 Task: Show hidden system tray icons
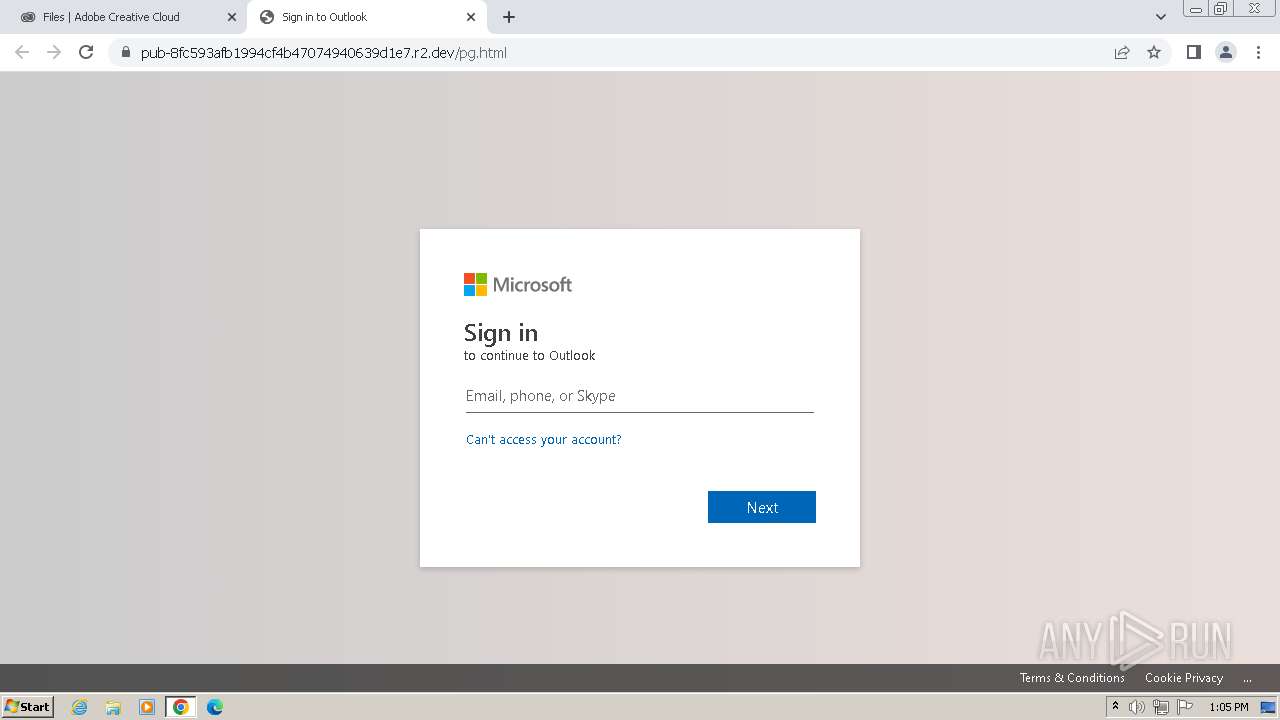pyautogui.click(x=1115, y=707)
